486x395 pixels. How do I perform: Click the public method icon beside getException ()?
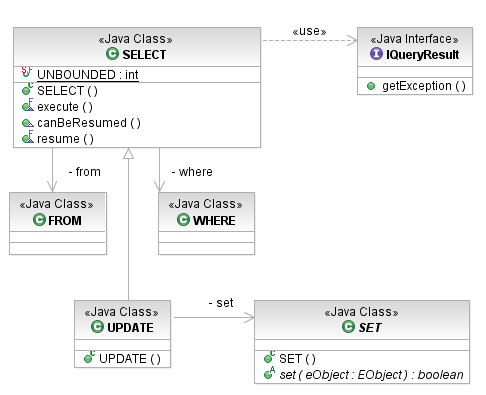click(371, 86)
